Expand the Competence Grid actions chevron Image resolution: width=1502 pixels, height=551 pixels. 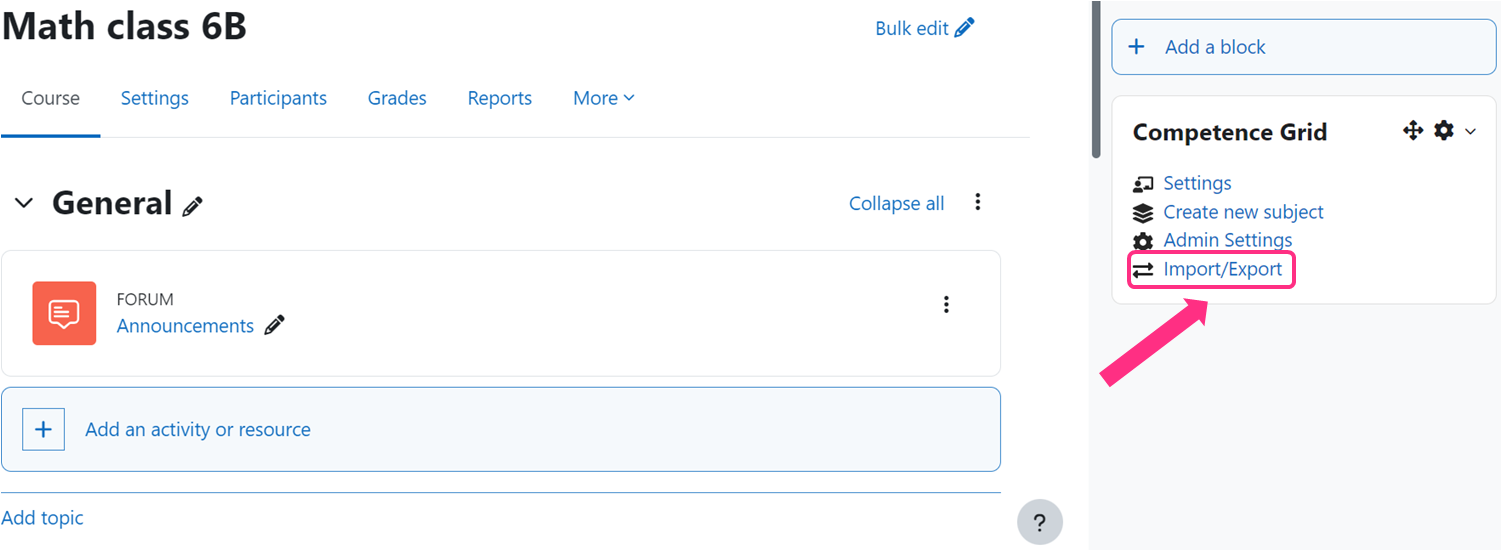[x=1470, y=132]
